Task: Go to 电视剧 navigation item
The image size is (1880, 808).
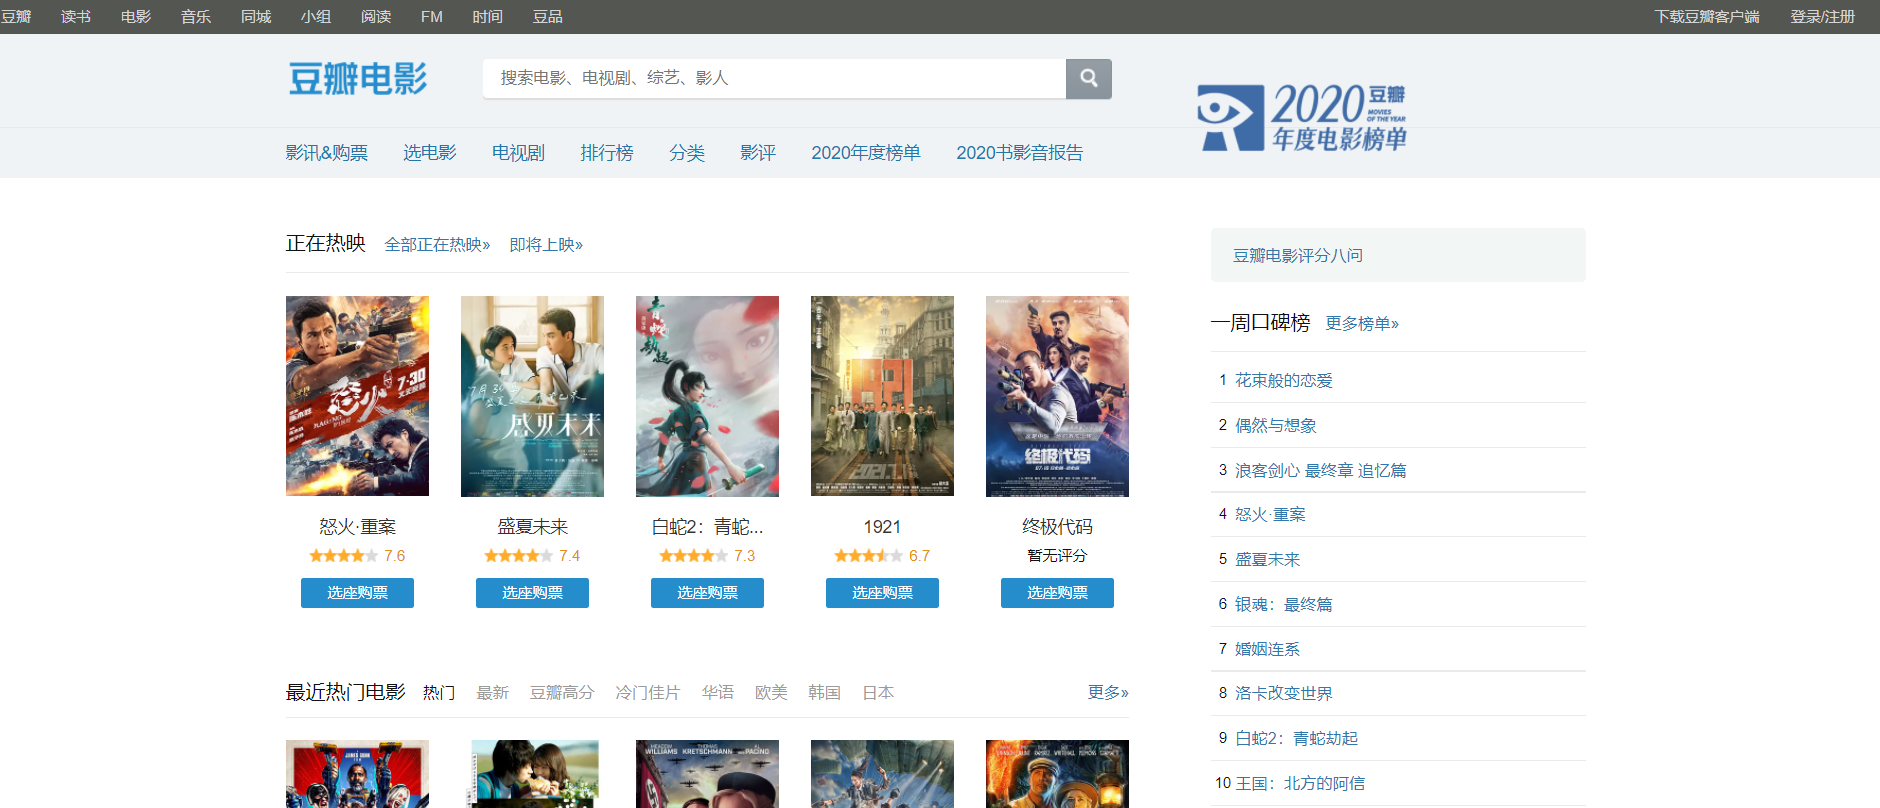Action: point(518,153)
